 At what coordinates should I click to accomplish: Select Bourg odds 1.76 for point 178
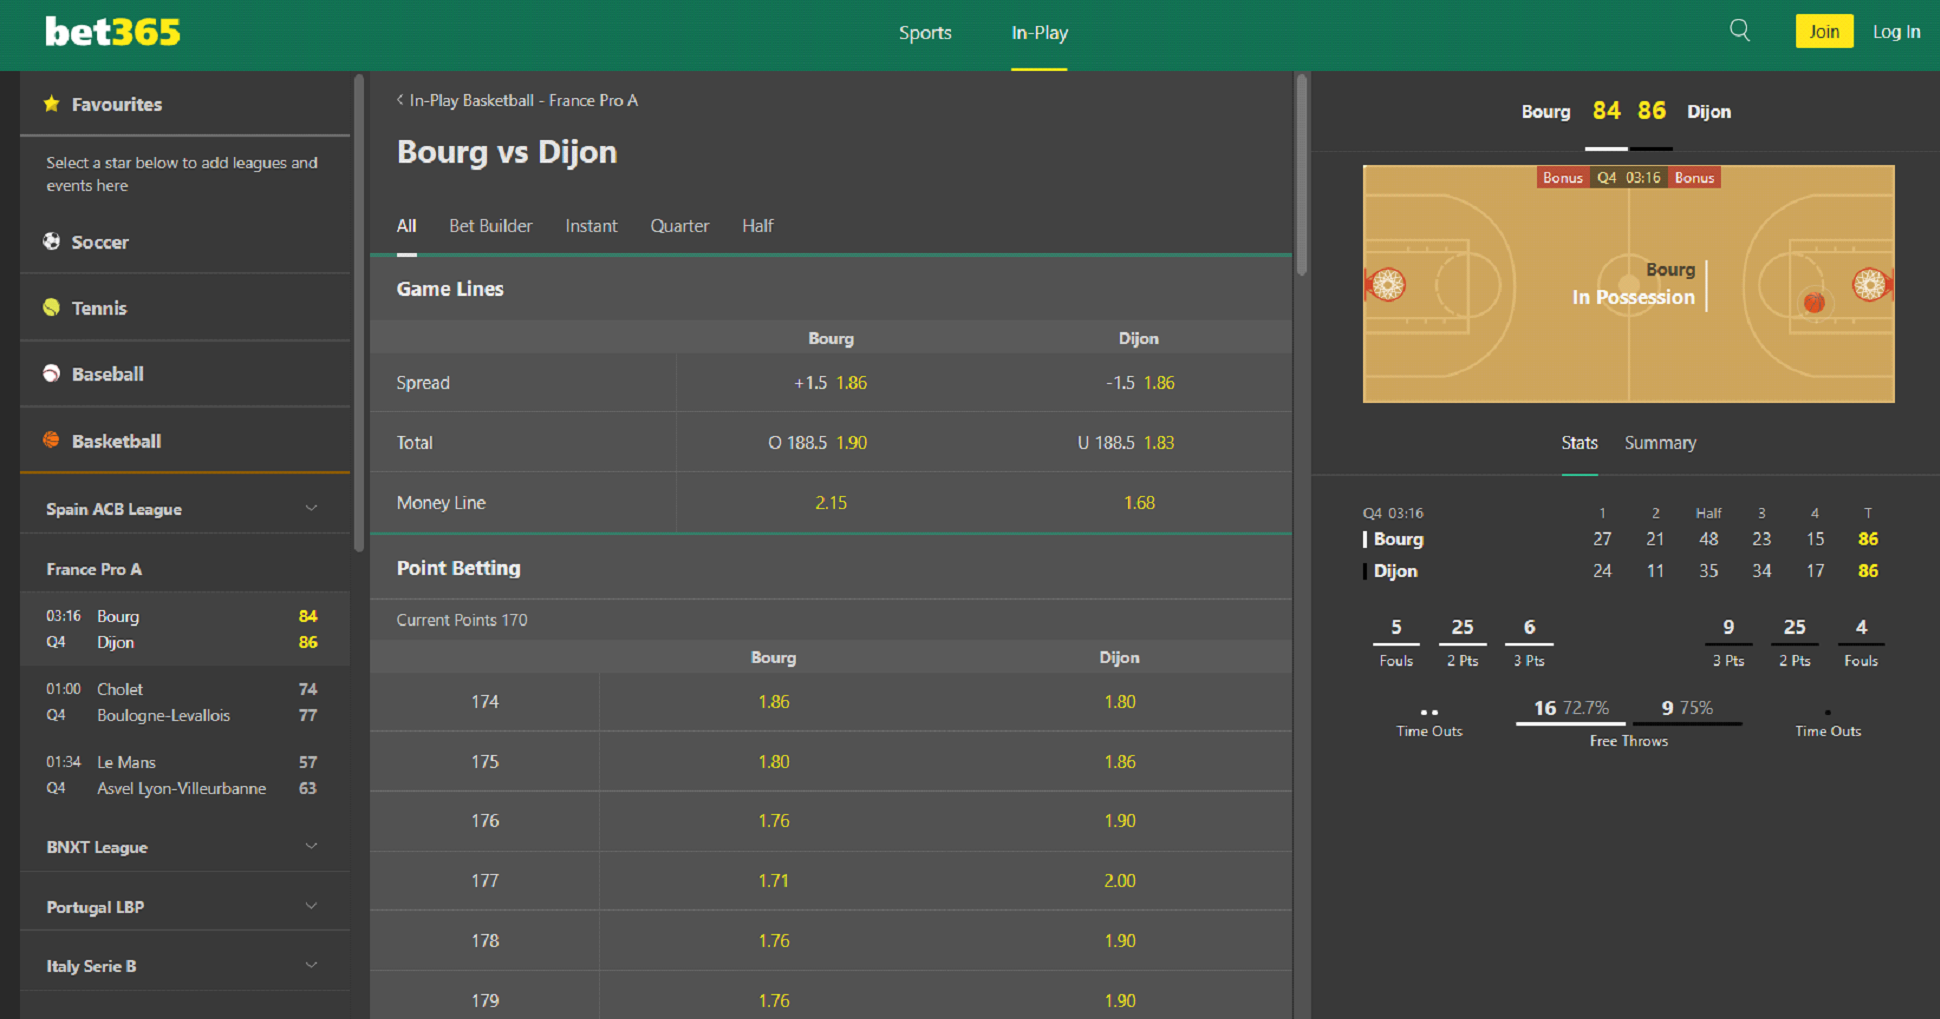coord(773,941)
